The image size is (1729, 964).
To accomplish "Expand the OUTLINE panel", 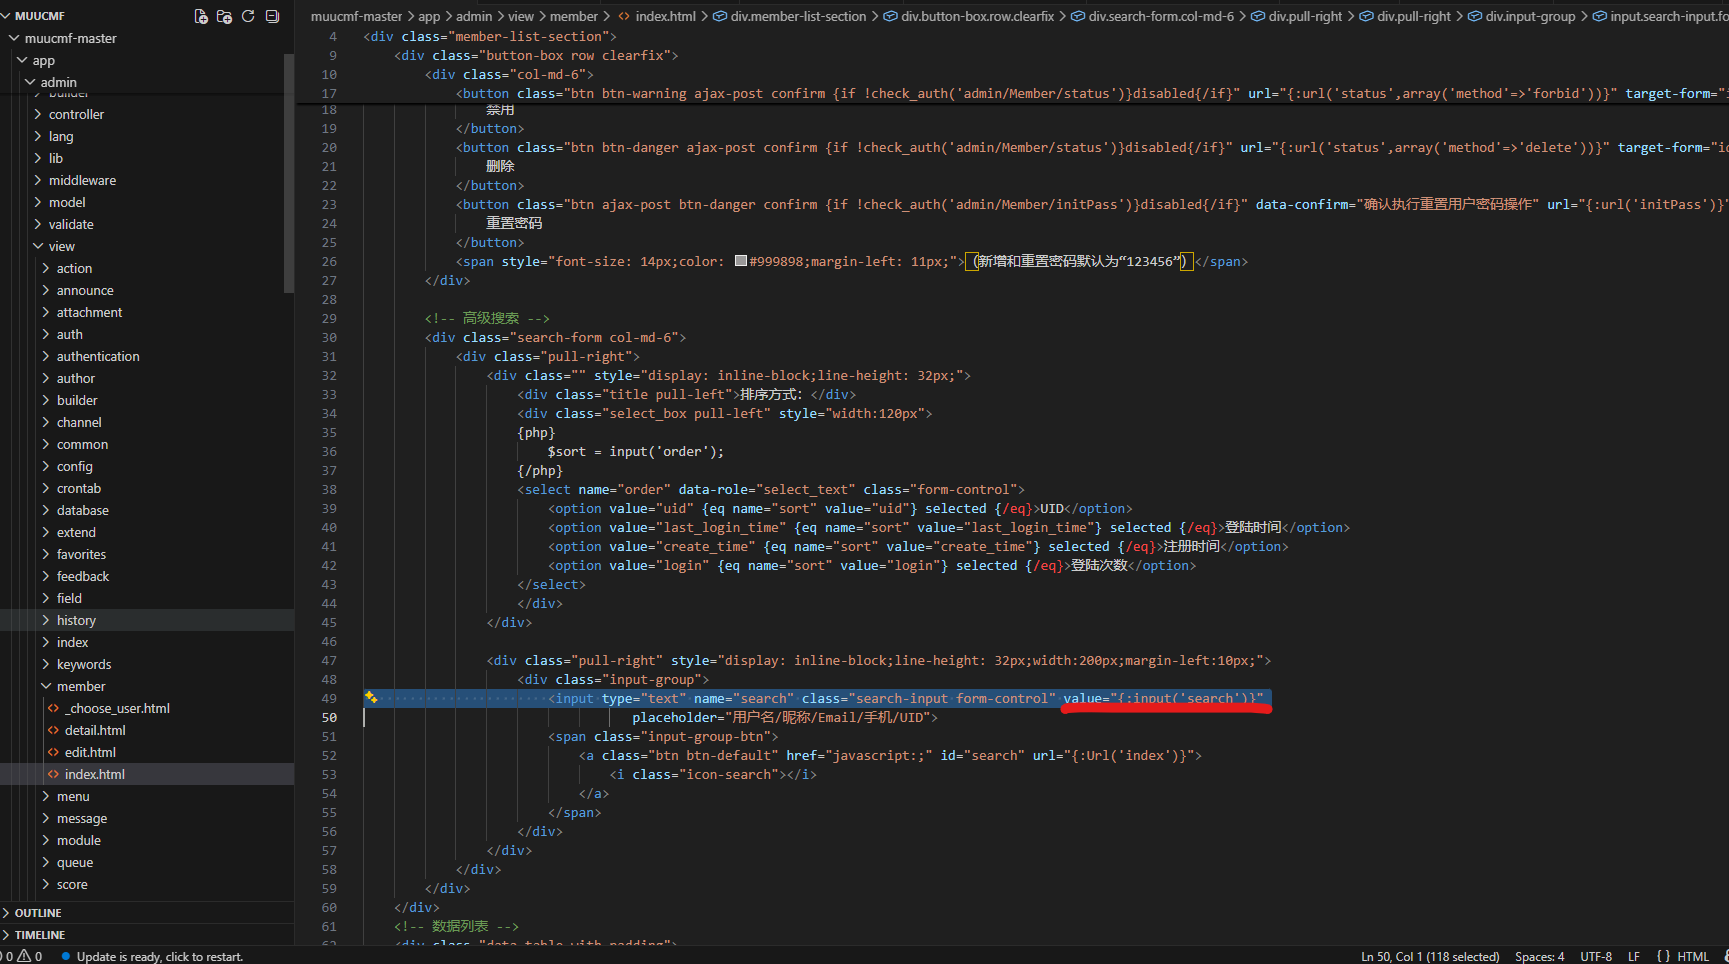I will [x=38, y=913].
